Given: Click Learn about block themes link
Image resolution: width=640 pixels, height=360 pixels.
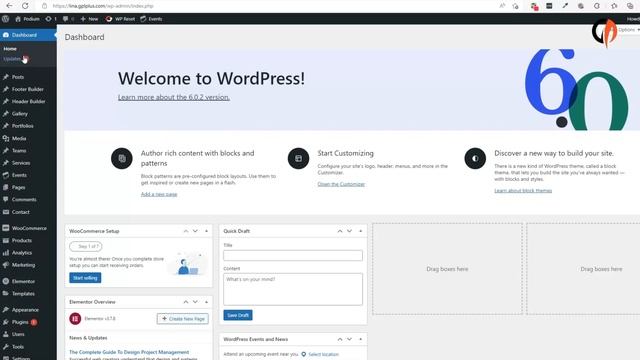Looking at the screenshot, I should pyautogui.click(x=523, y=191).
